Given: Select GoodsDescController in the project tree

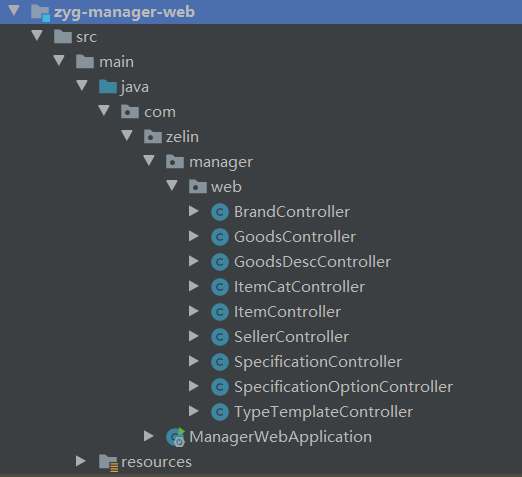Looking at the screenshot, I should click(312, 262).
